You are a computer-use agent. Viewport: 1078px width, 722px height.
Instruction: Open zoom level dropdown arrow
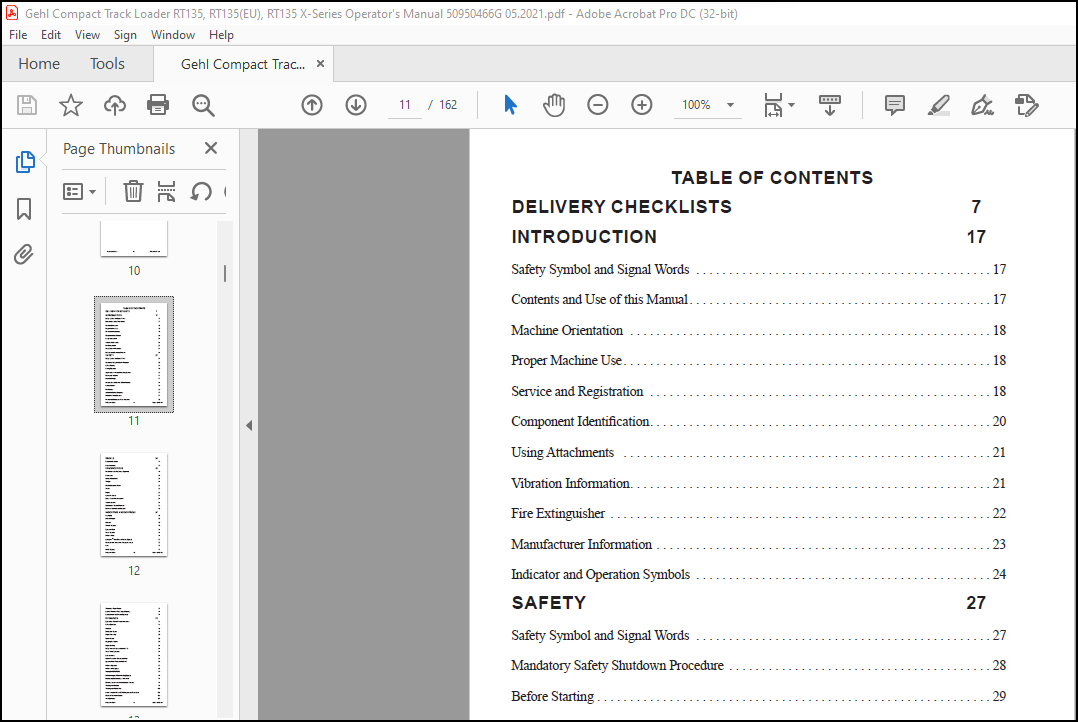coord(731,105)
